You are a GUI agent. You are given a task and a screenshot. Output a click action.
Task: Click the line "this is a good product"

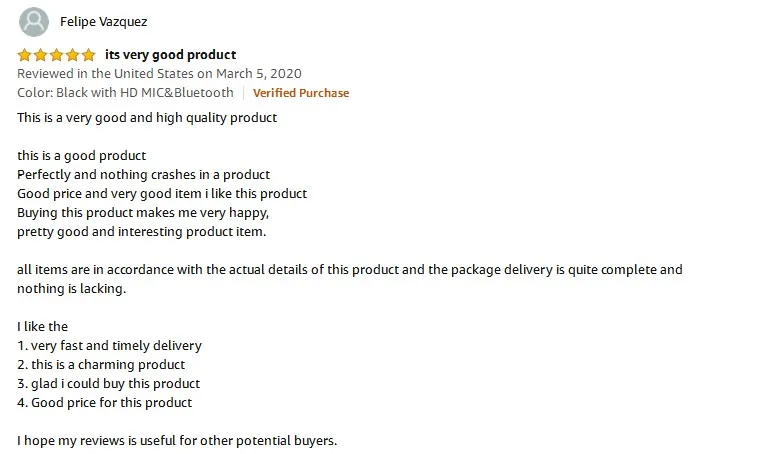[x=82, y=155]
